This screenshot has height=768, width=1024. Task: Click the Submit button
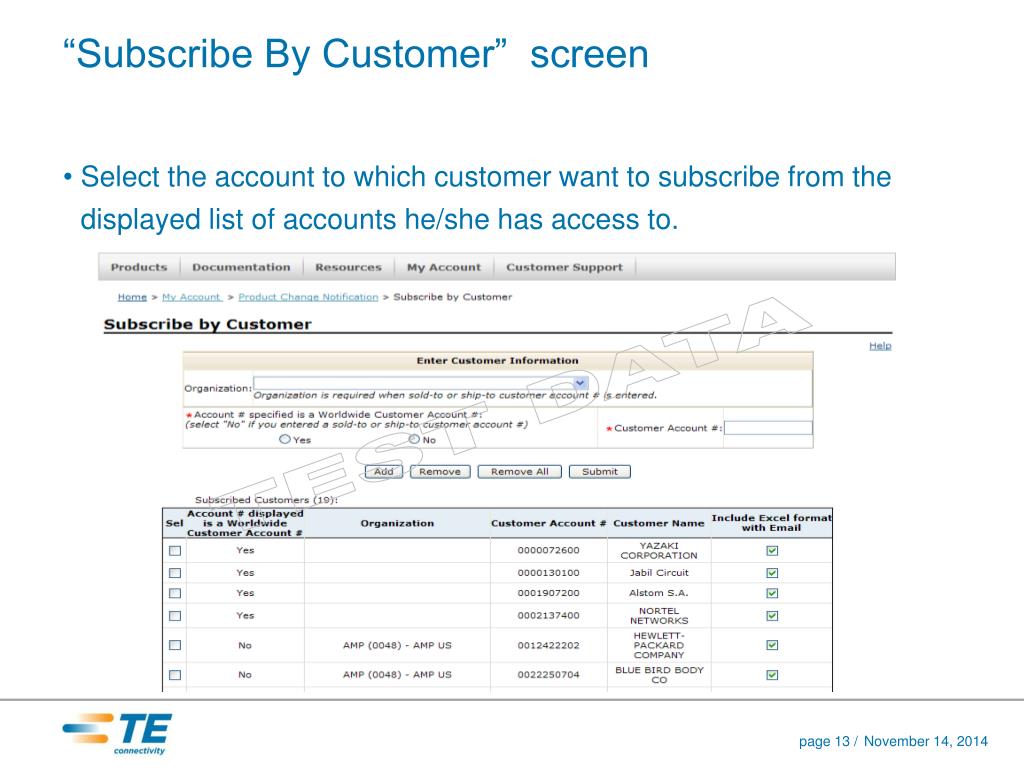(600, 472)
